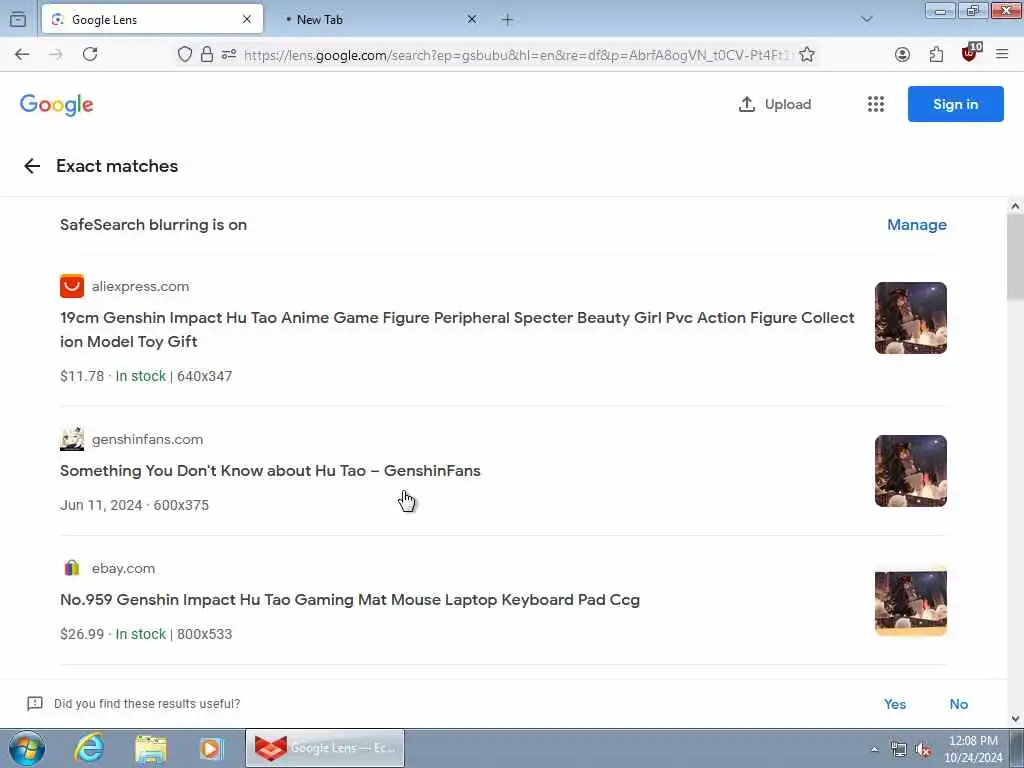Open No.959 Hu Tao Gaming Mat result
This screenshot has width=1024, height=768.
click(349, 600)
